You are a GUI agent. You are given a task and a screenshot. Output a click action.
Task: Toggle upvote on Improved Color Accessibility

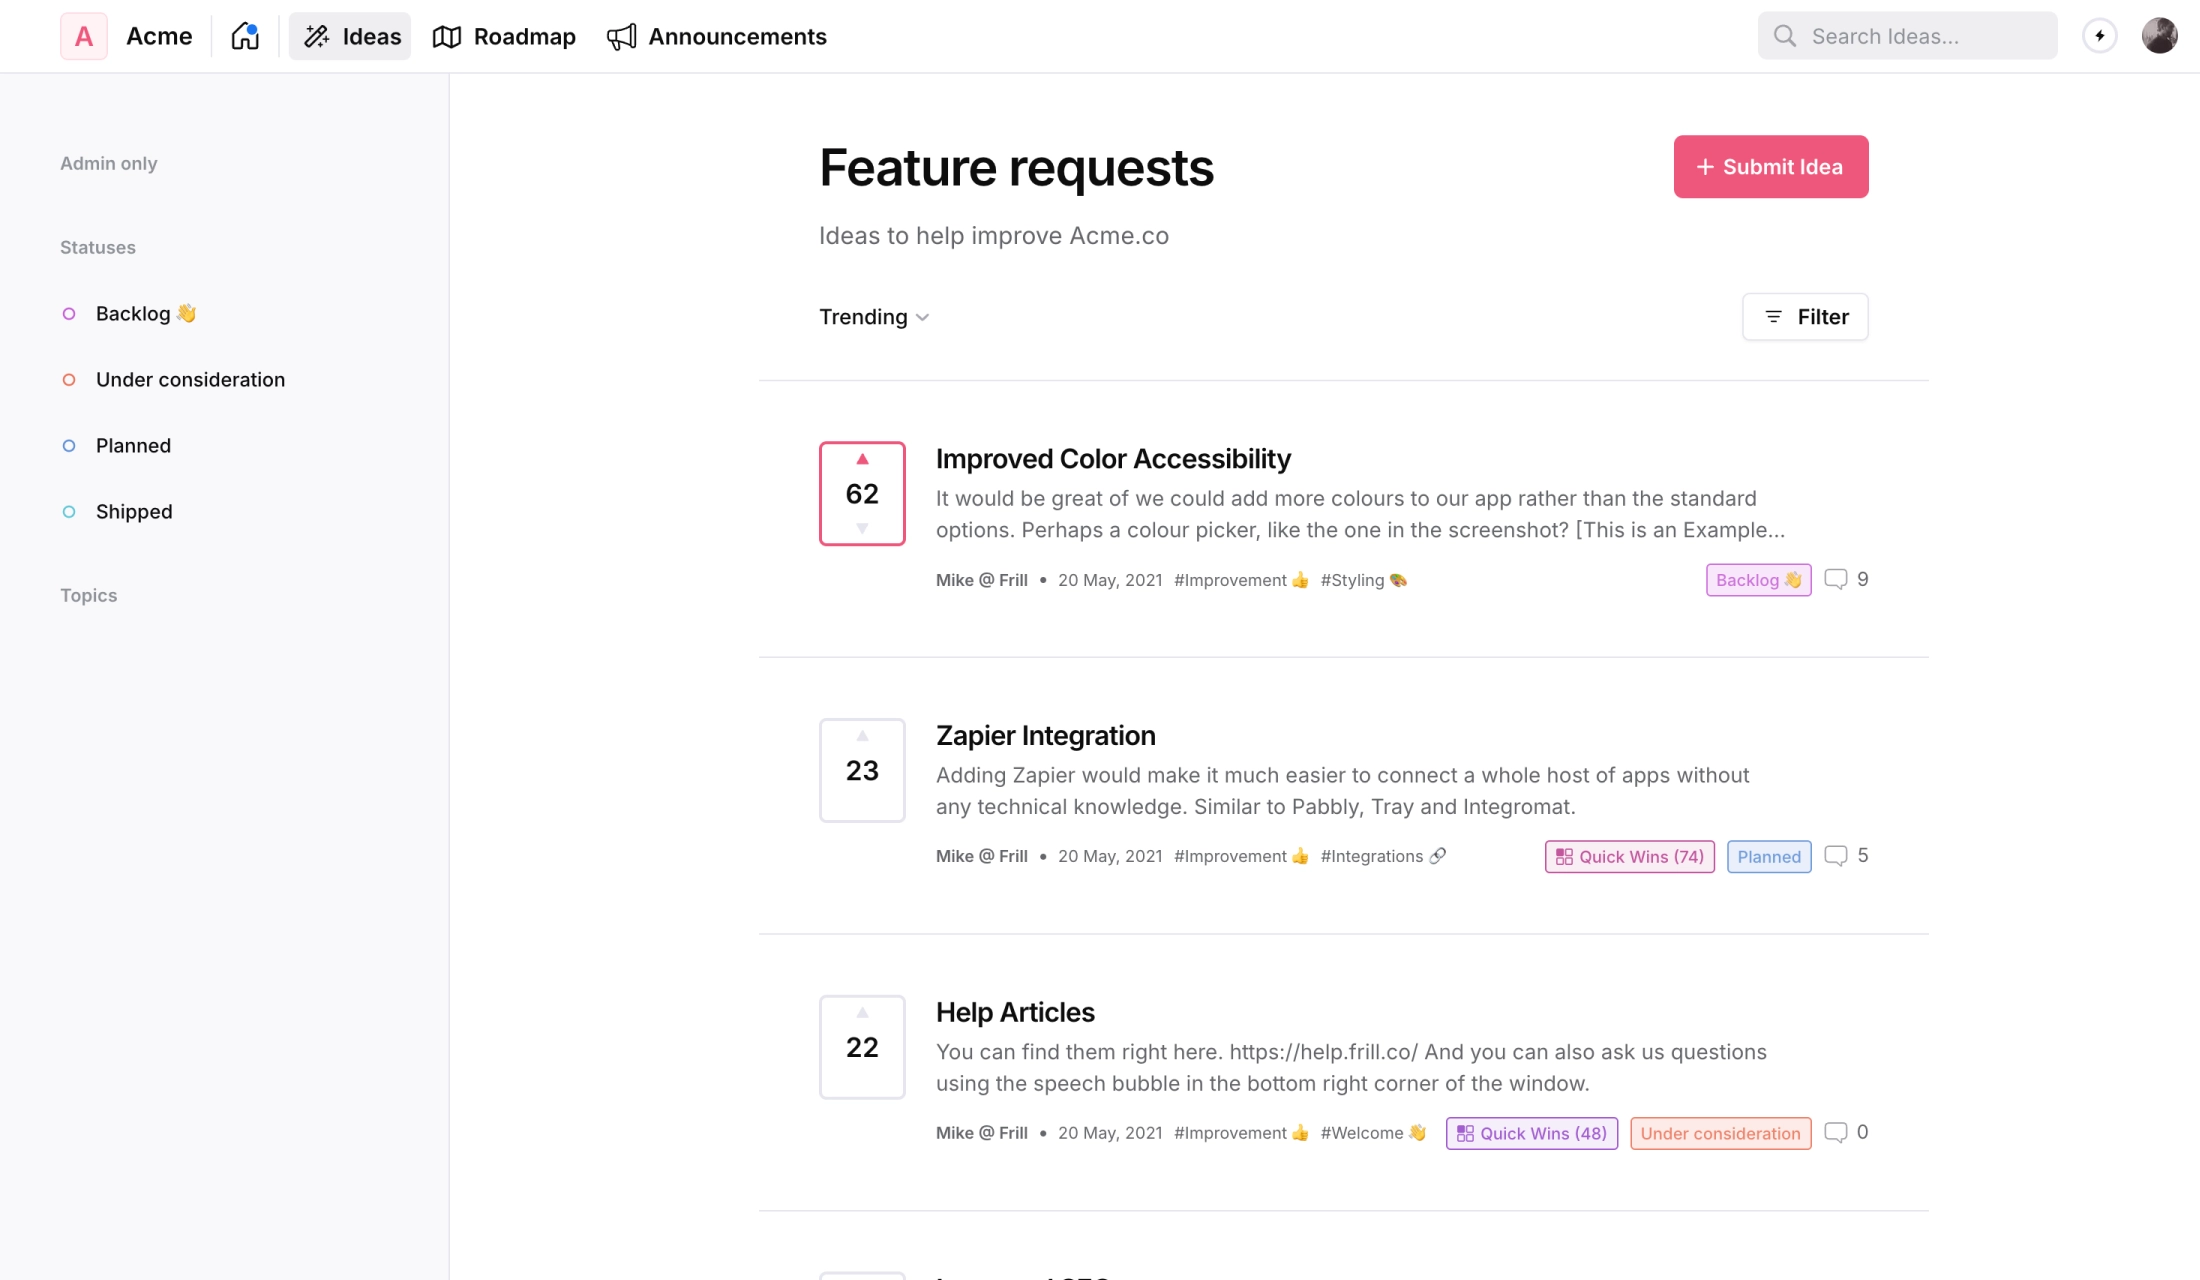click(x=862, y=460)
